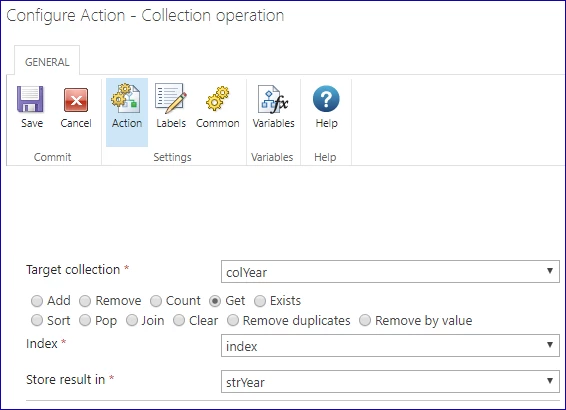The image size is (566, 410).
Task: Open the Labels pencil icon
Action: point(171,98)
